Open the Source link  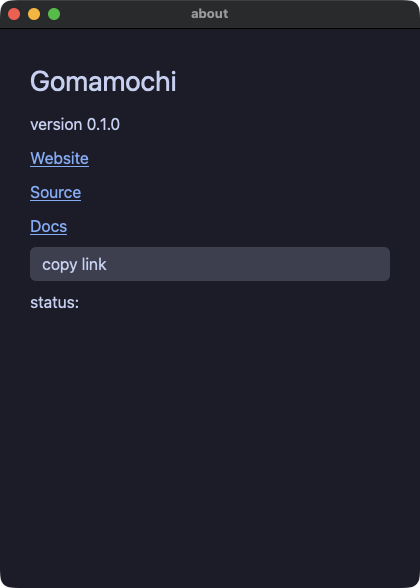(x=56, y=192)
